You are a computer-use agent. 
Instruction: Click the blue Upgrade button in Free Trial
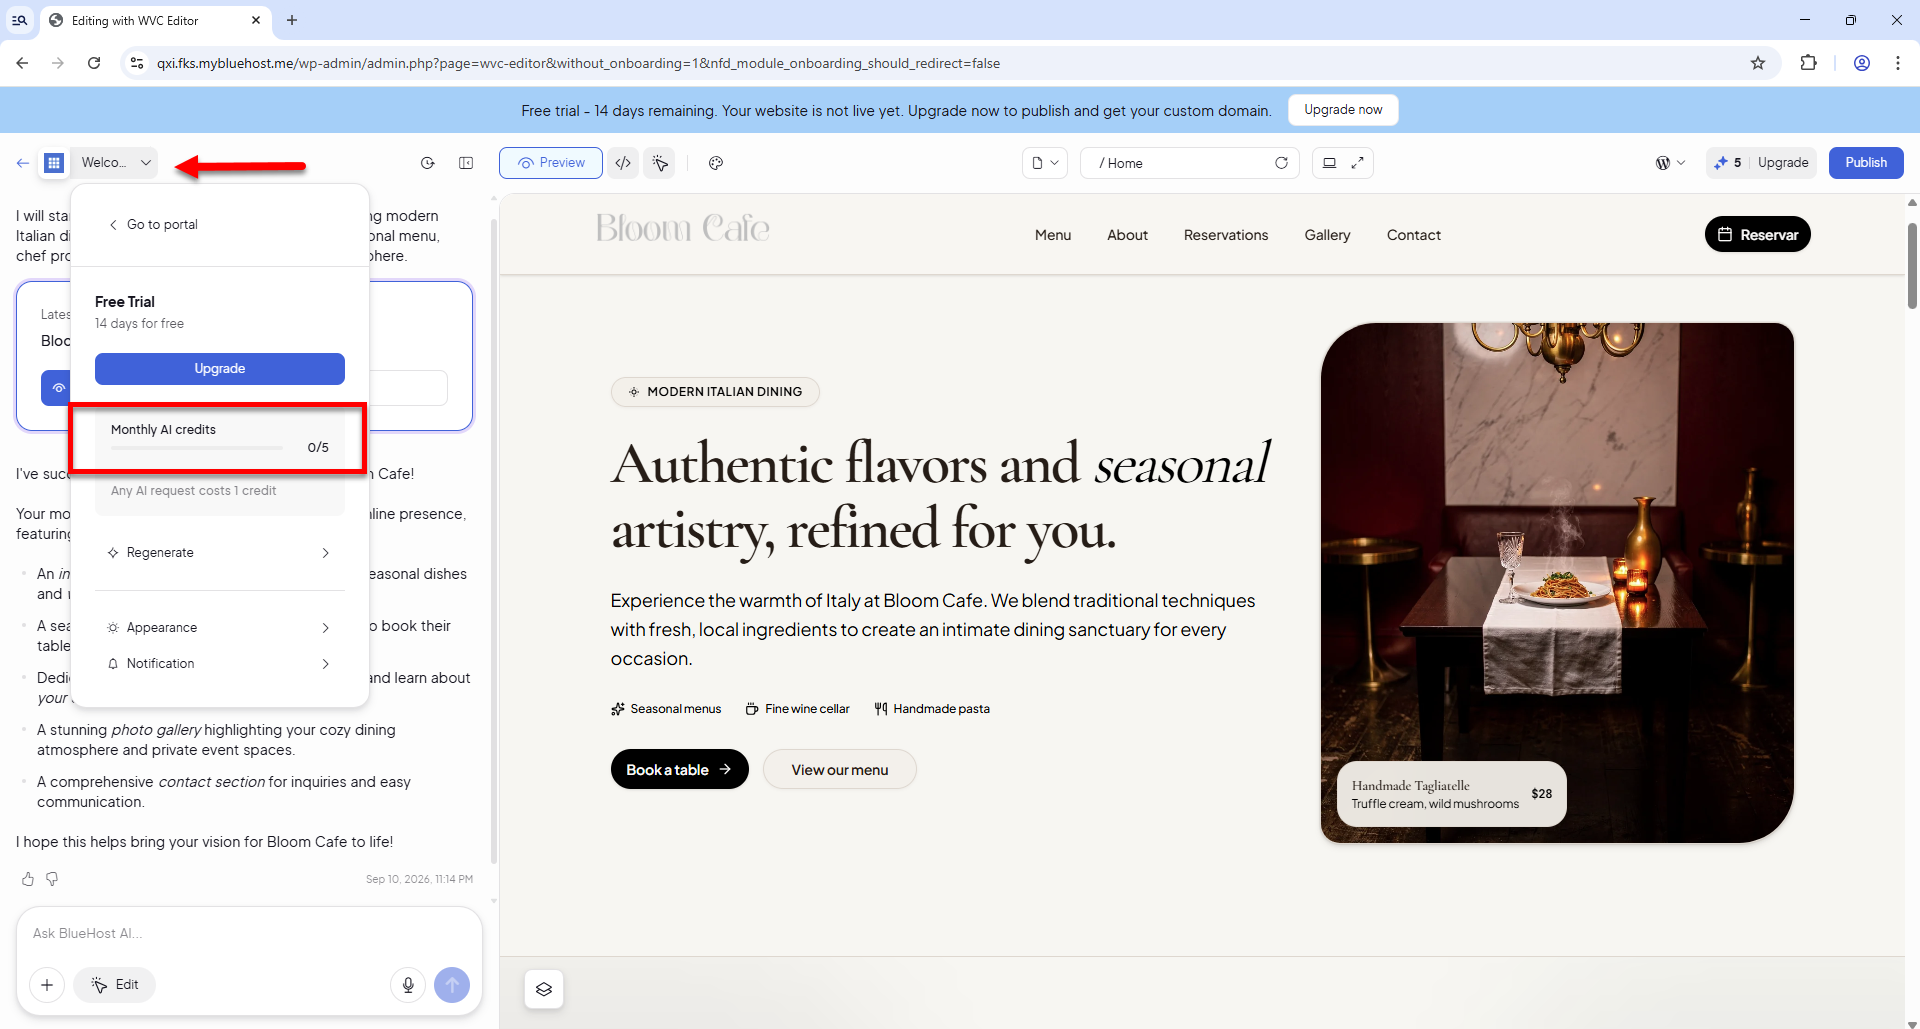(220, 369)
